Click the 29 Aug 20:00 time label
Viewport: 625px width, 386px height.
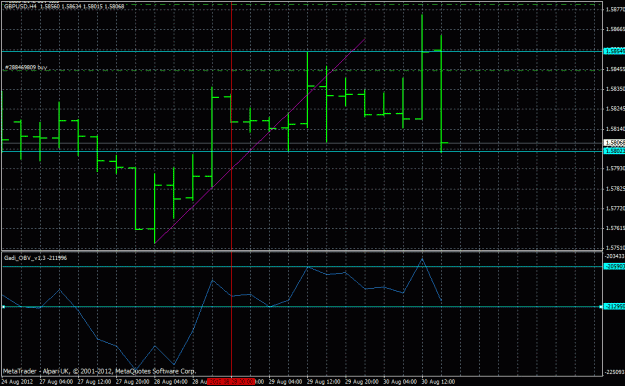pyautogui.click(x=362, y=382)
